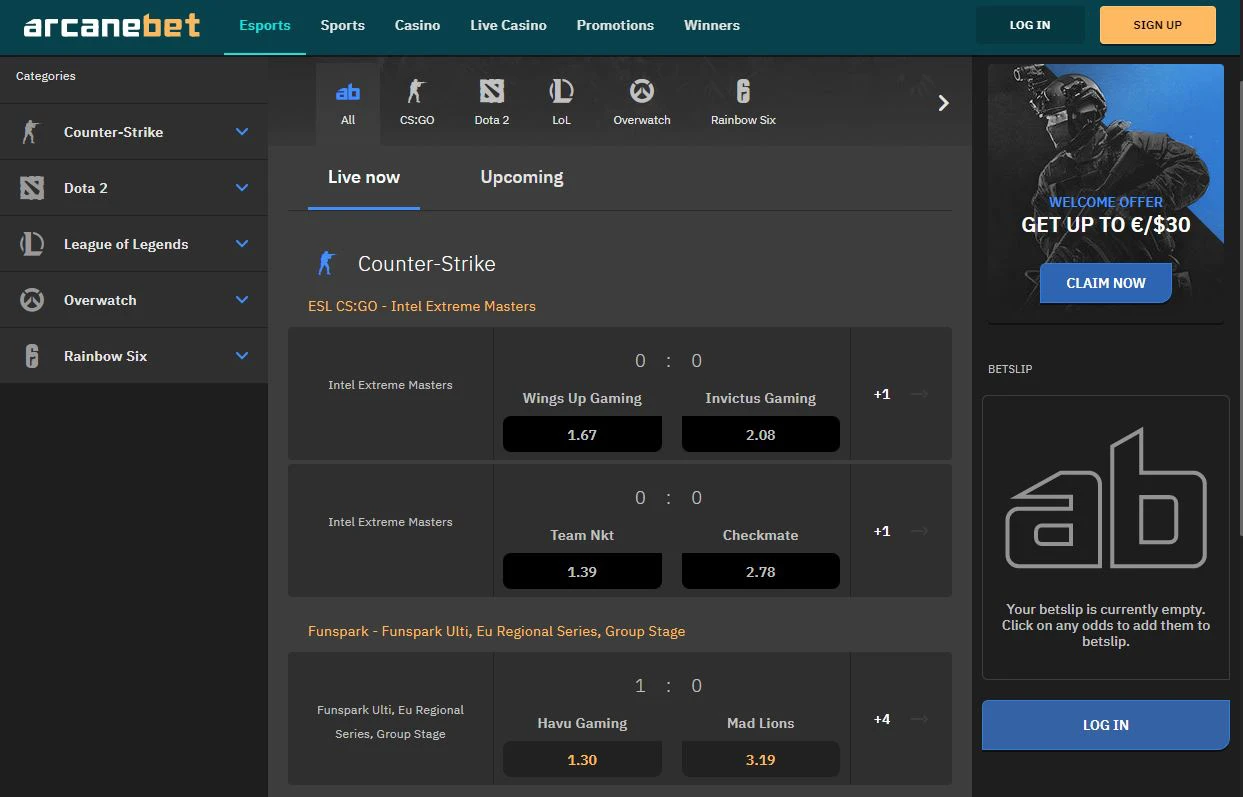
Task: Choose the Dota 2 filter icon
Action: point(491,92)
